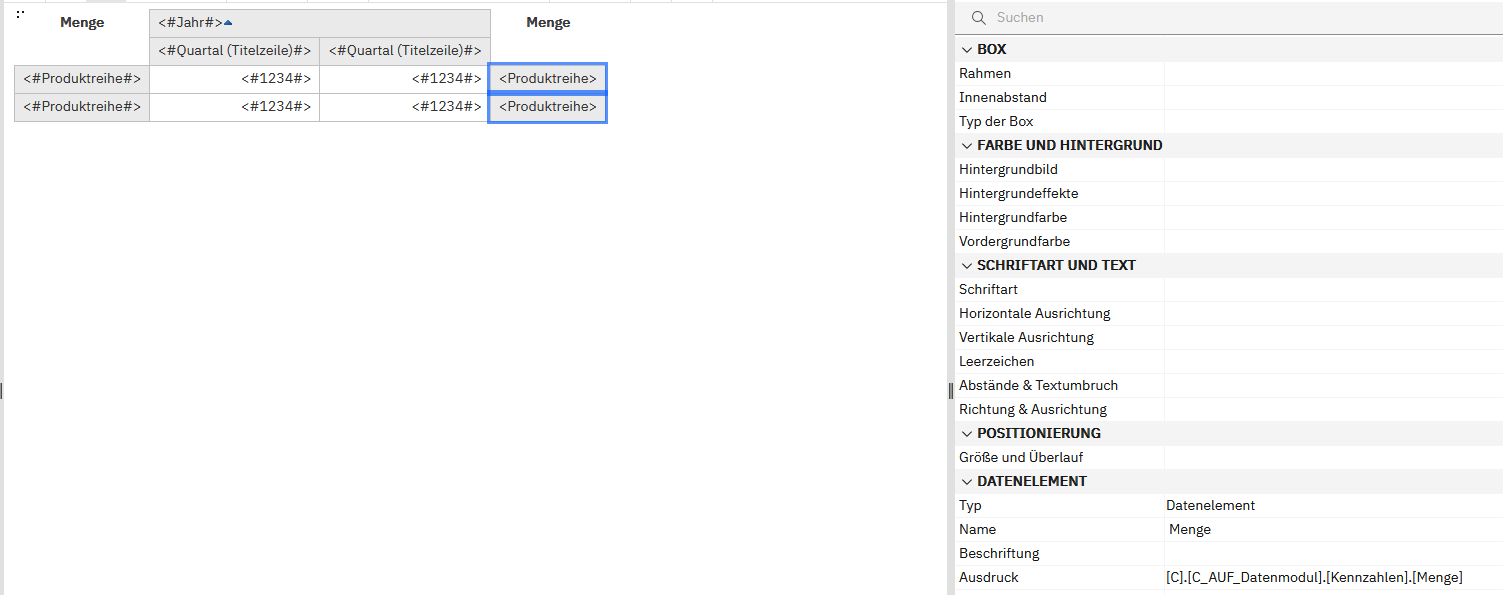
Task: Click the crosstab selector dots at top-left corner
Action: tap(20, 14)
